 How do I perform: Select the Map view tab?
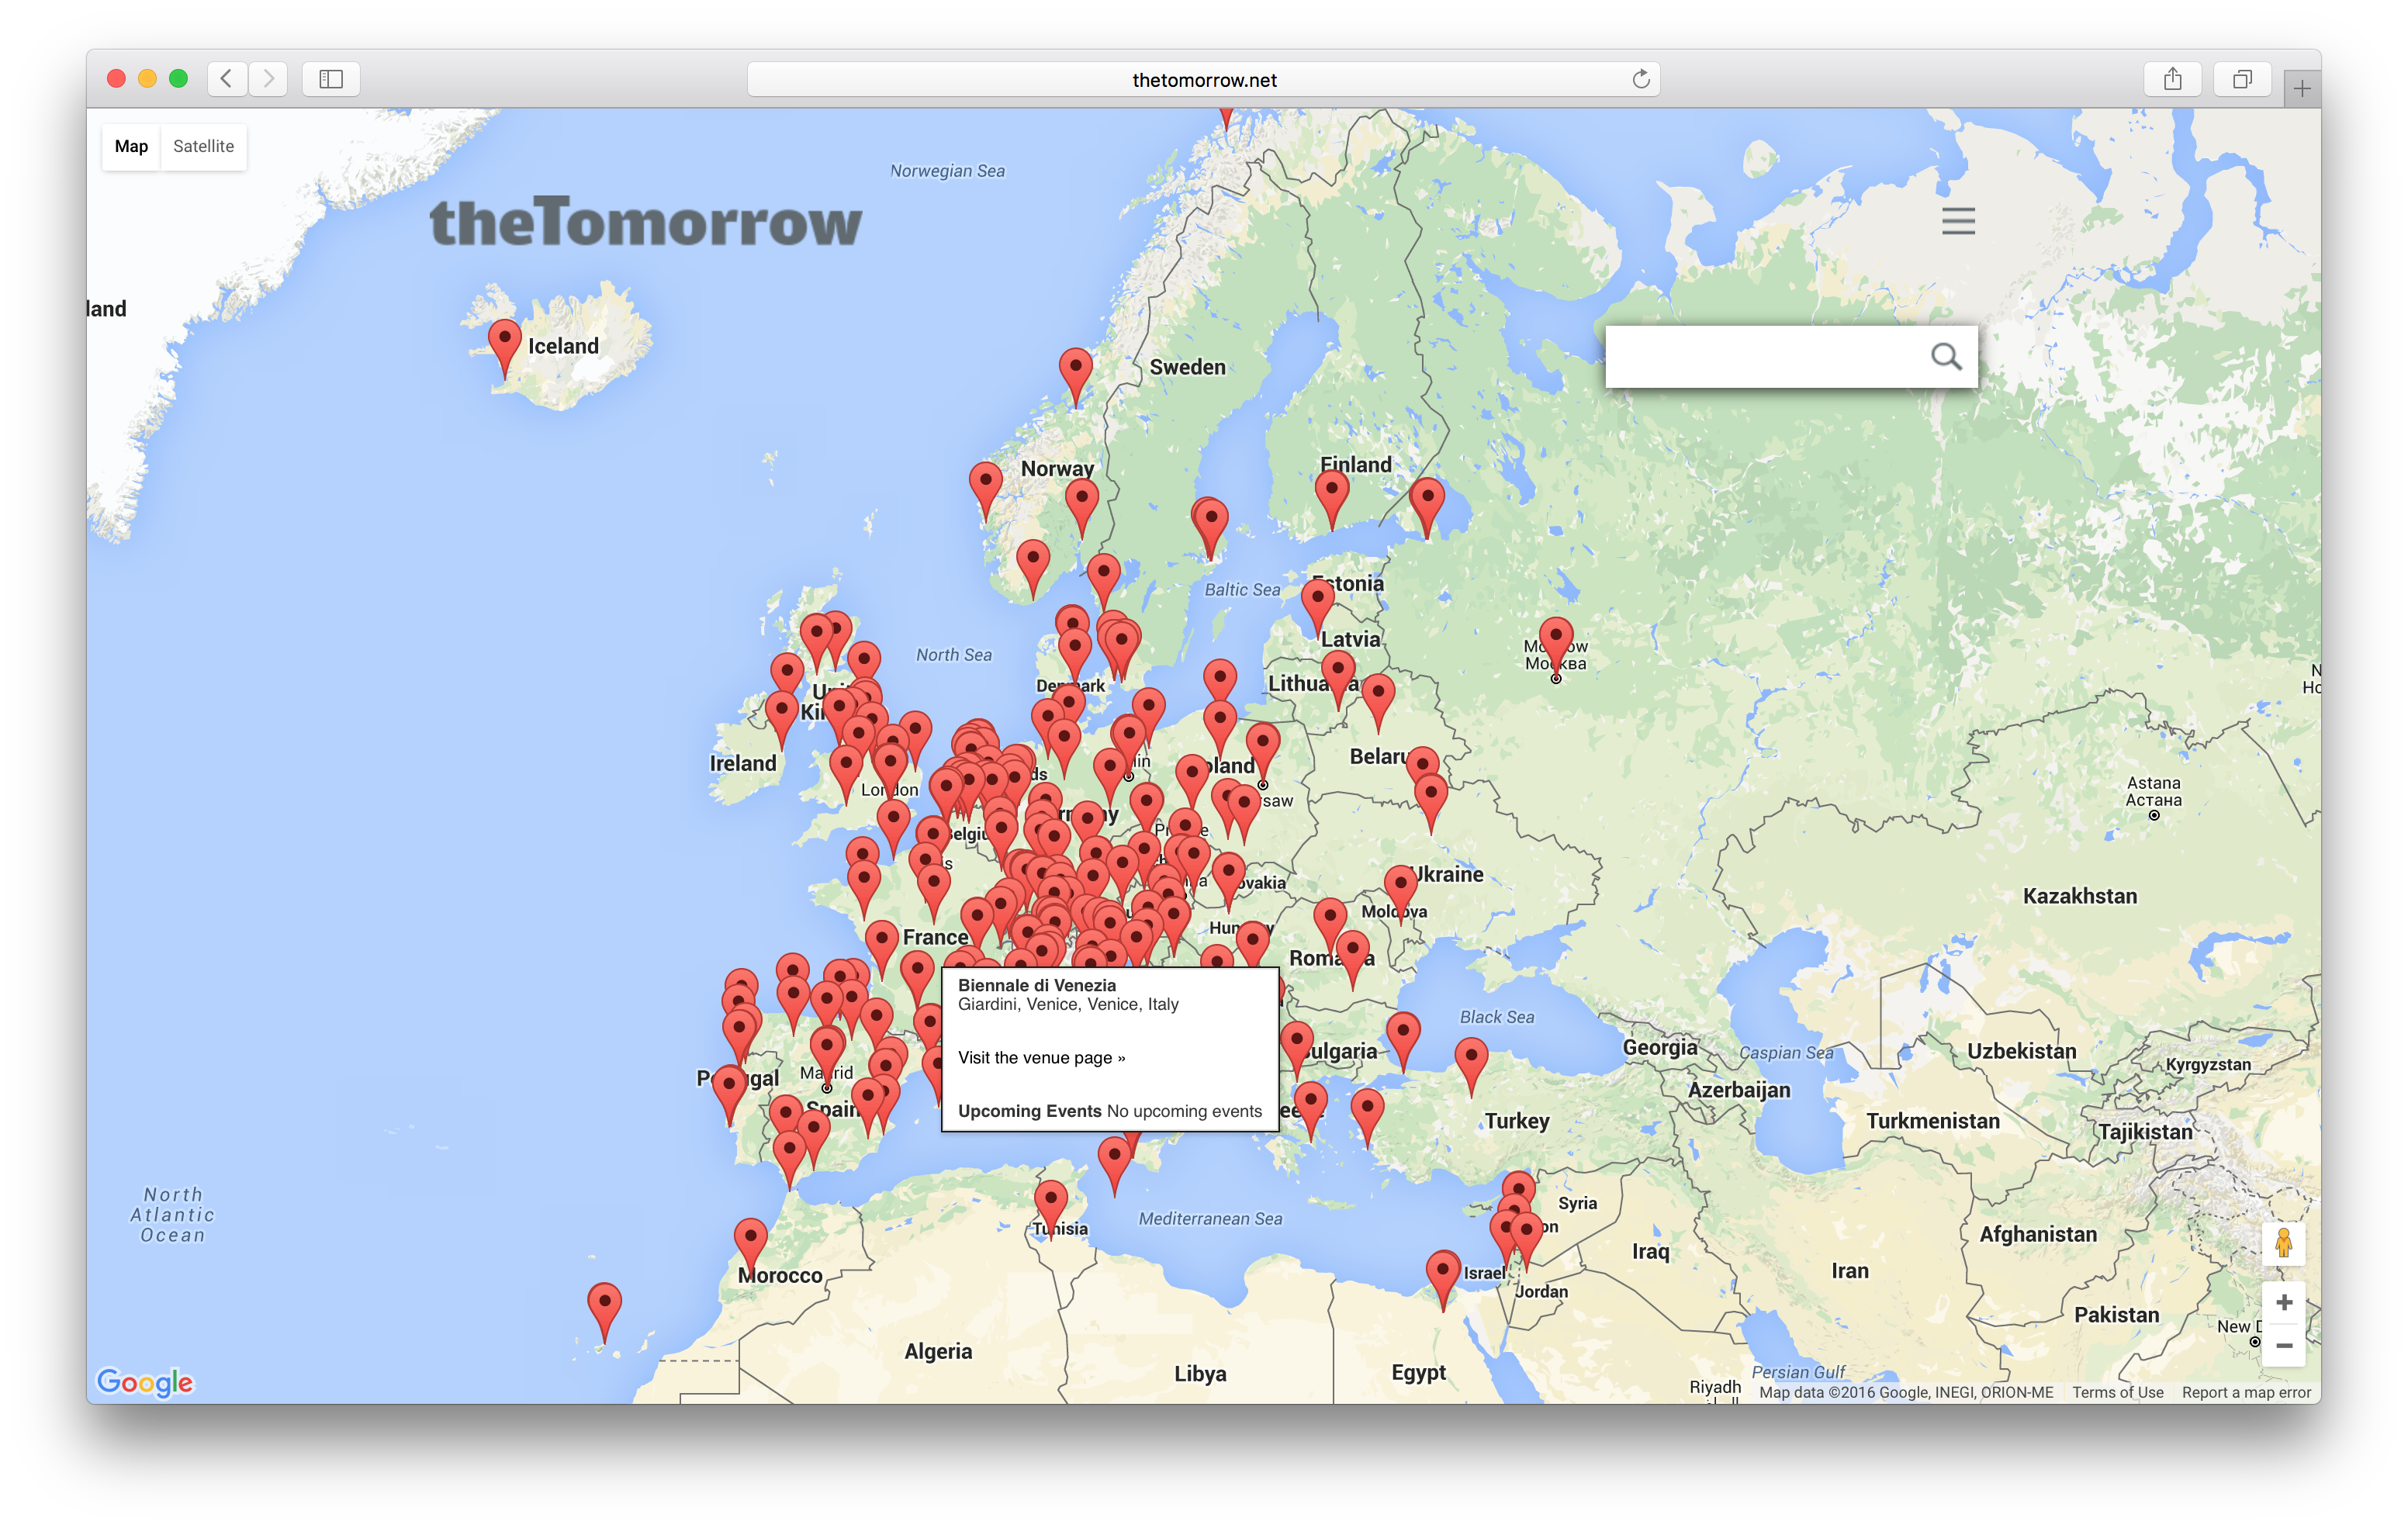(131, 146)
